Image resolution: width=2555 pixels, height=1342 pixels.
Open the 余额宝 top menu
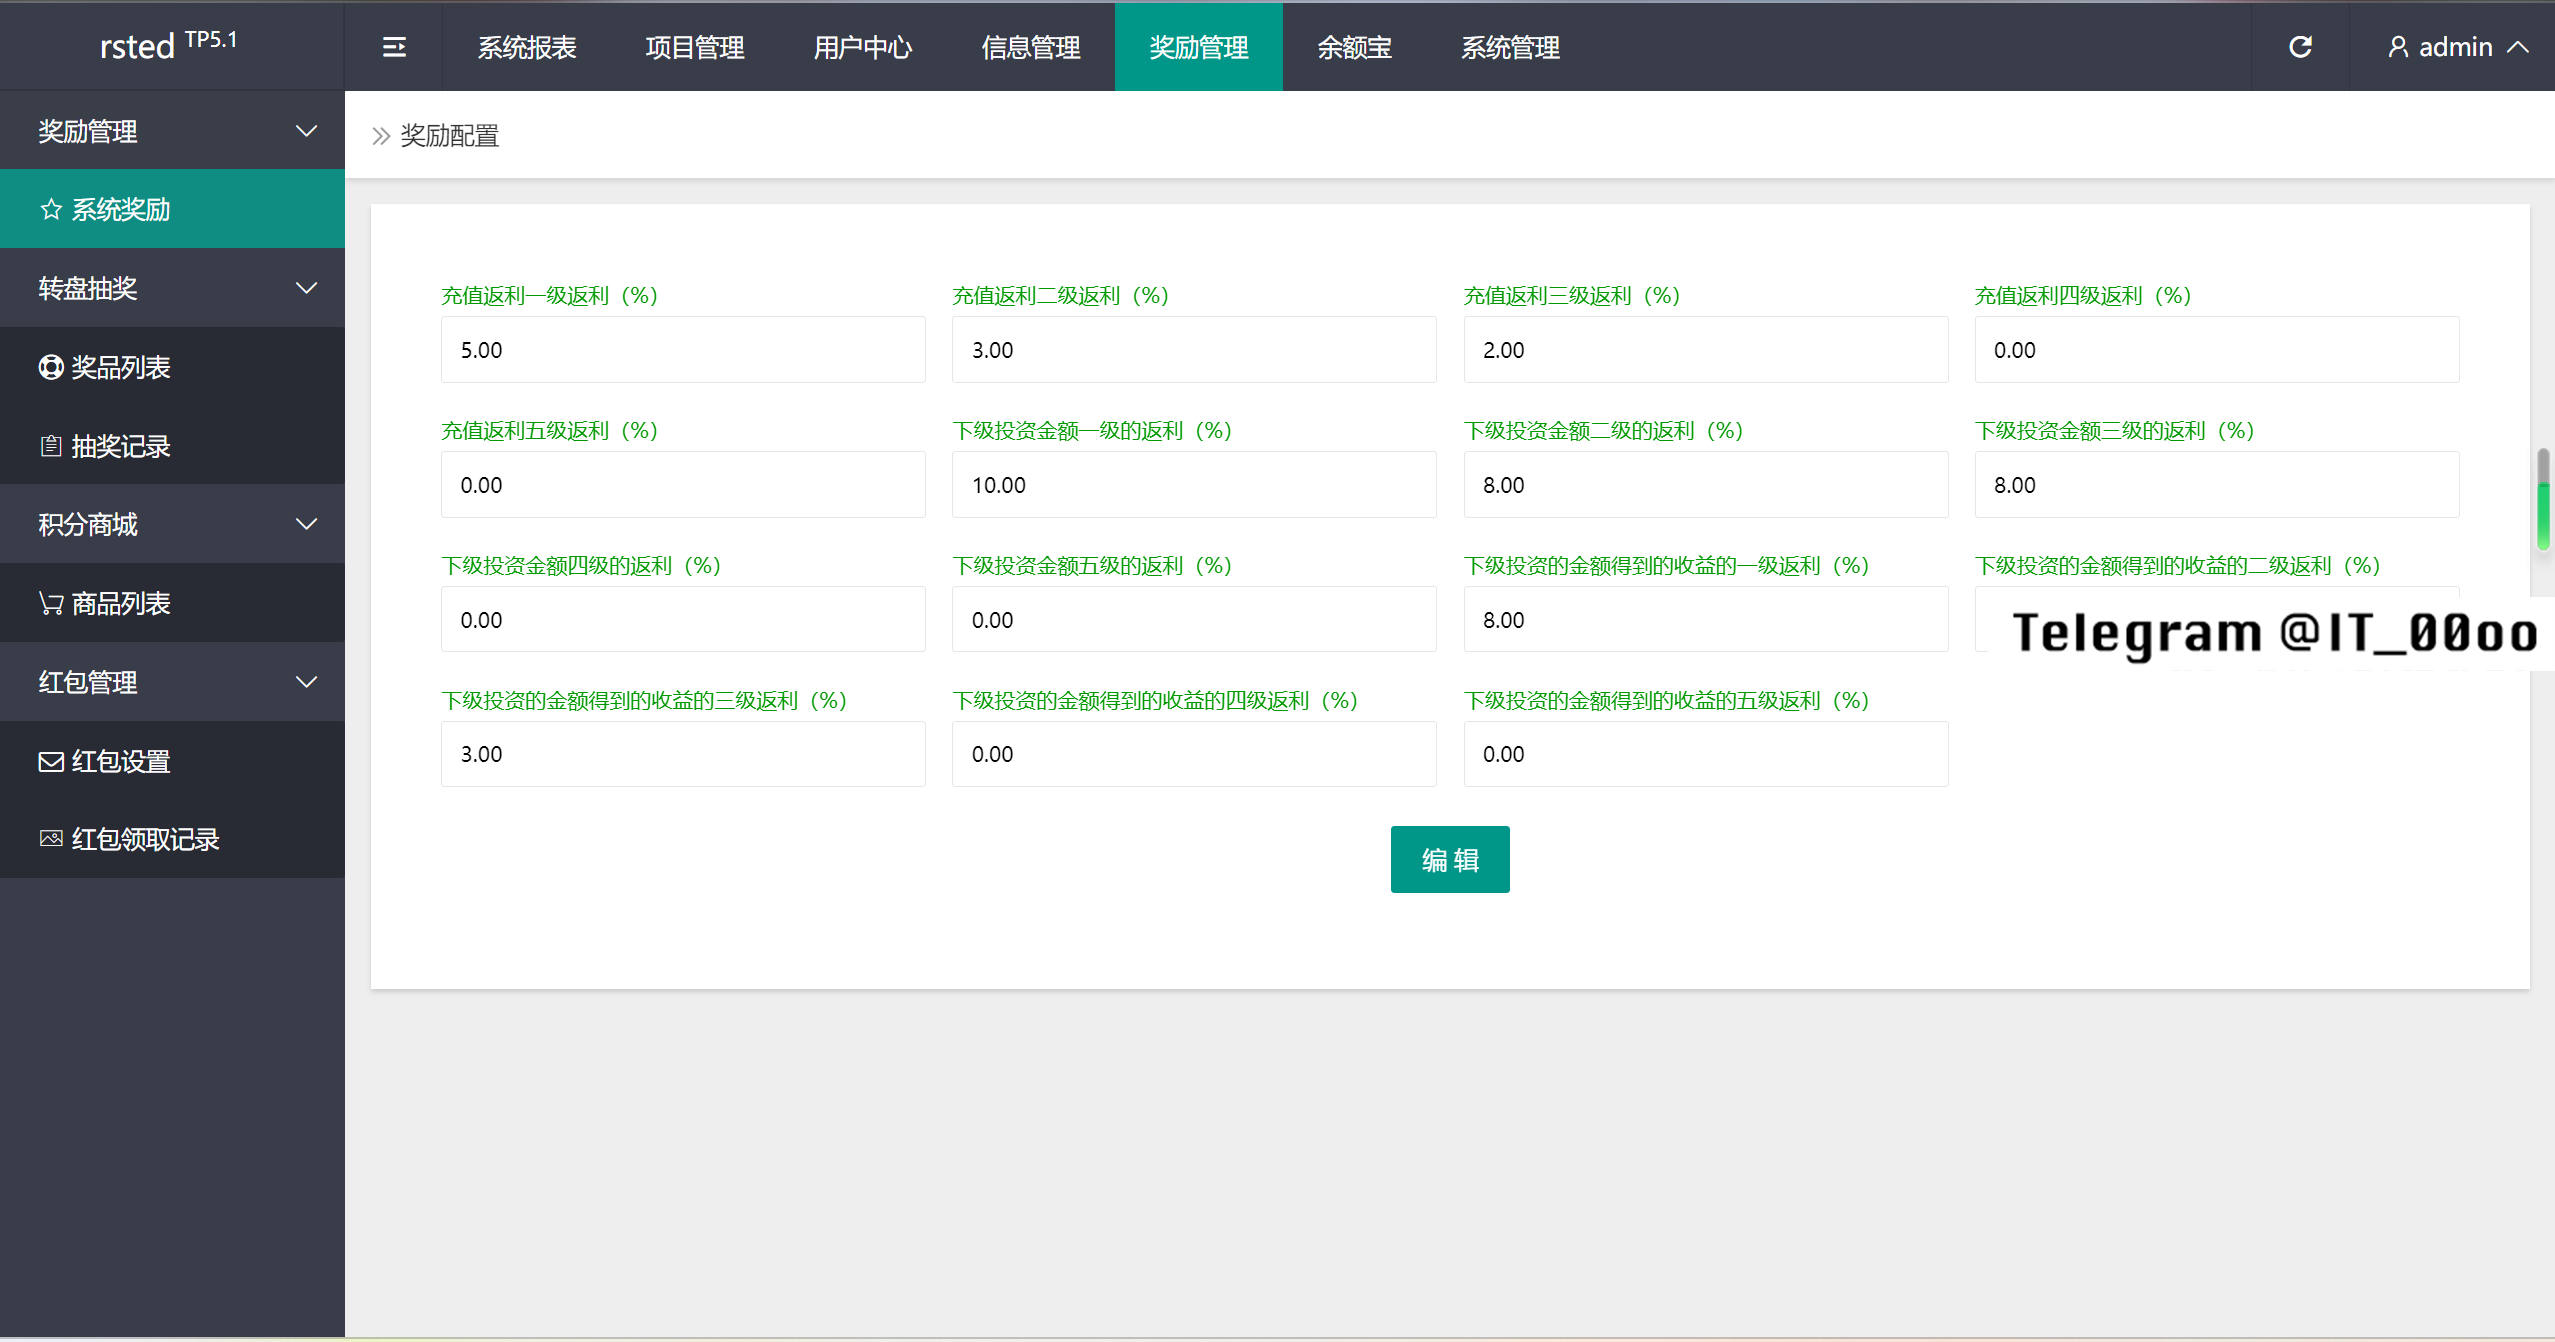1355,47
